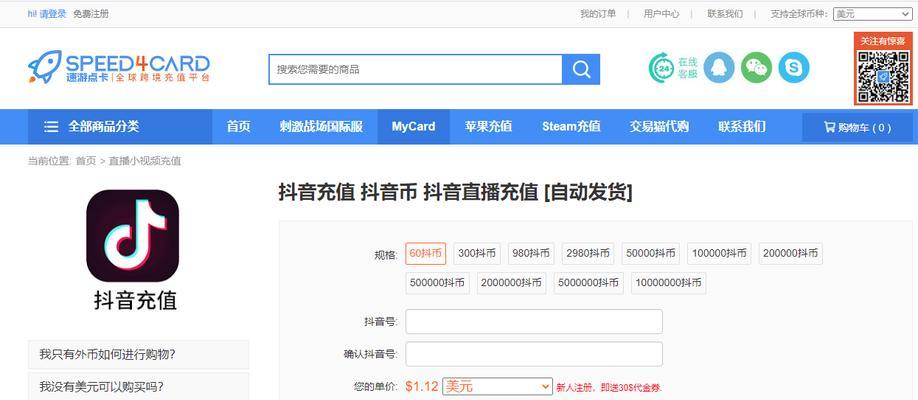
Task: Focus the product search box
Action: click(x=415, y=69)
